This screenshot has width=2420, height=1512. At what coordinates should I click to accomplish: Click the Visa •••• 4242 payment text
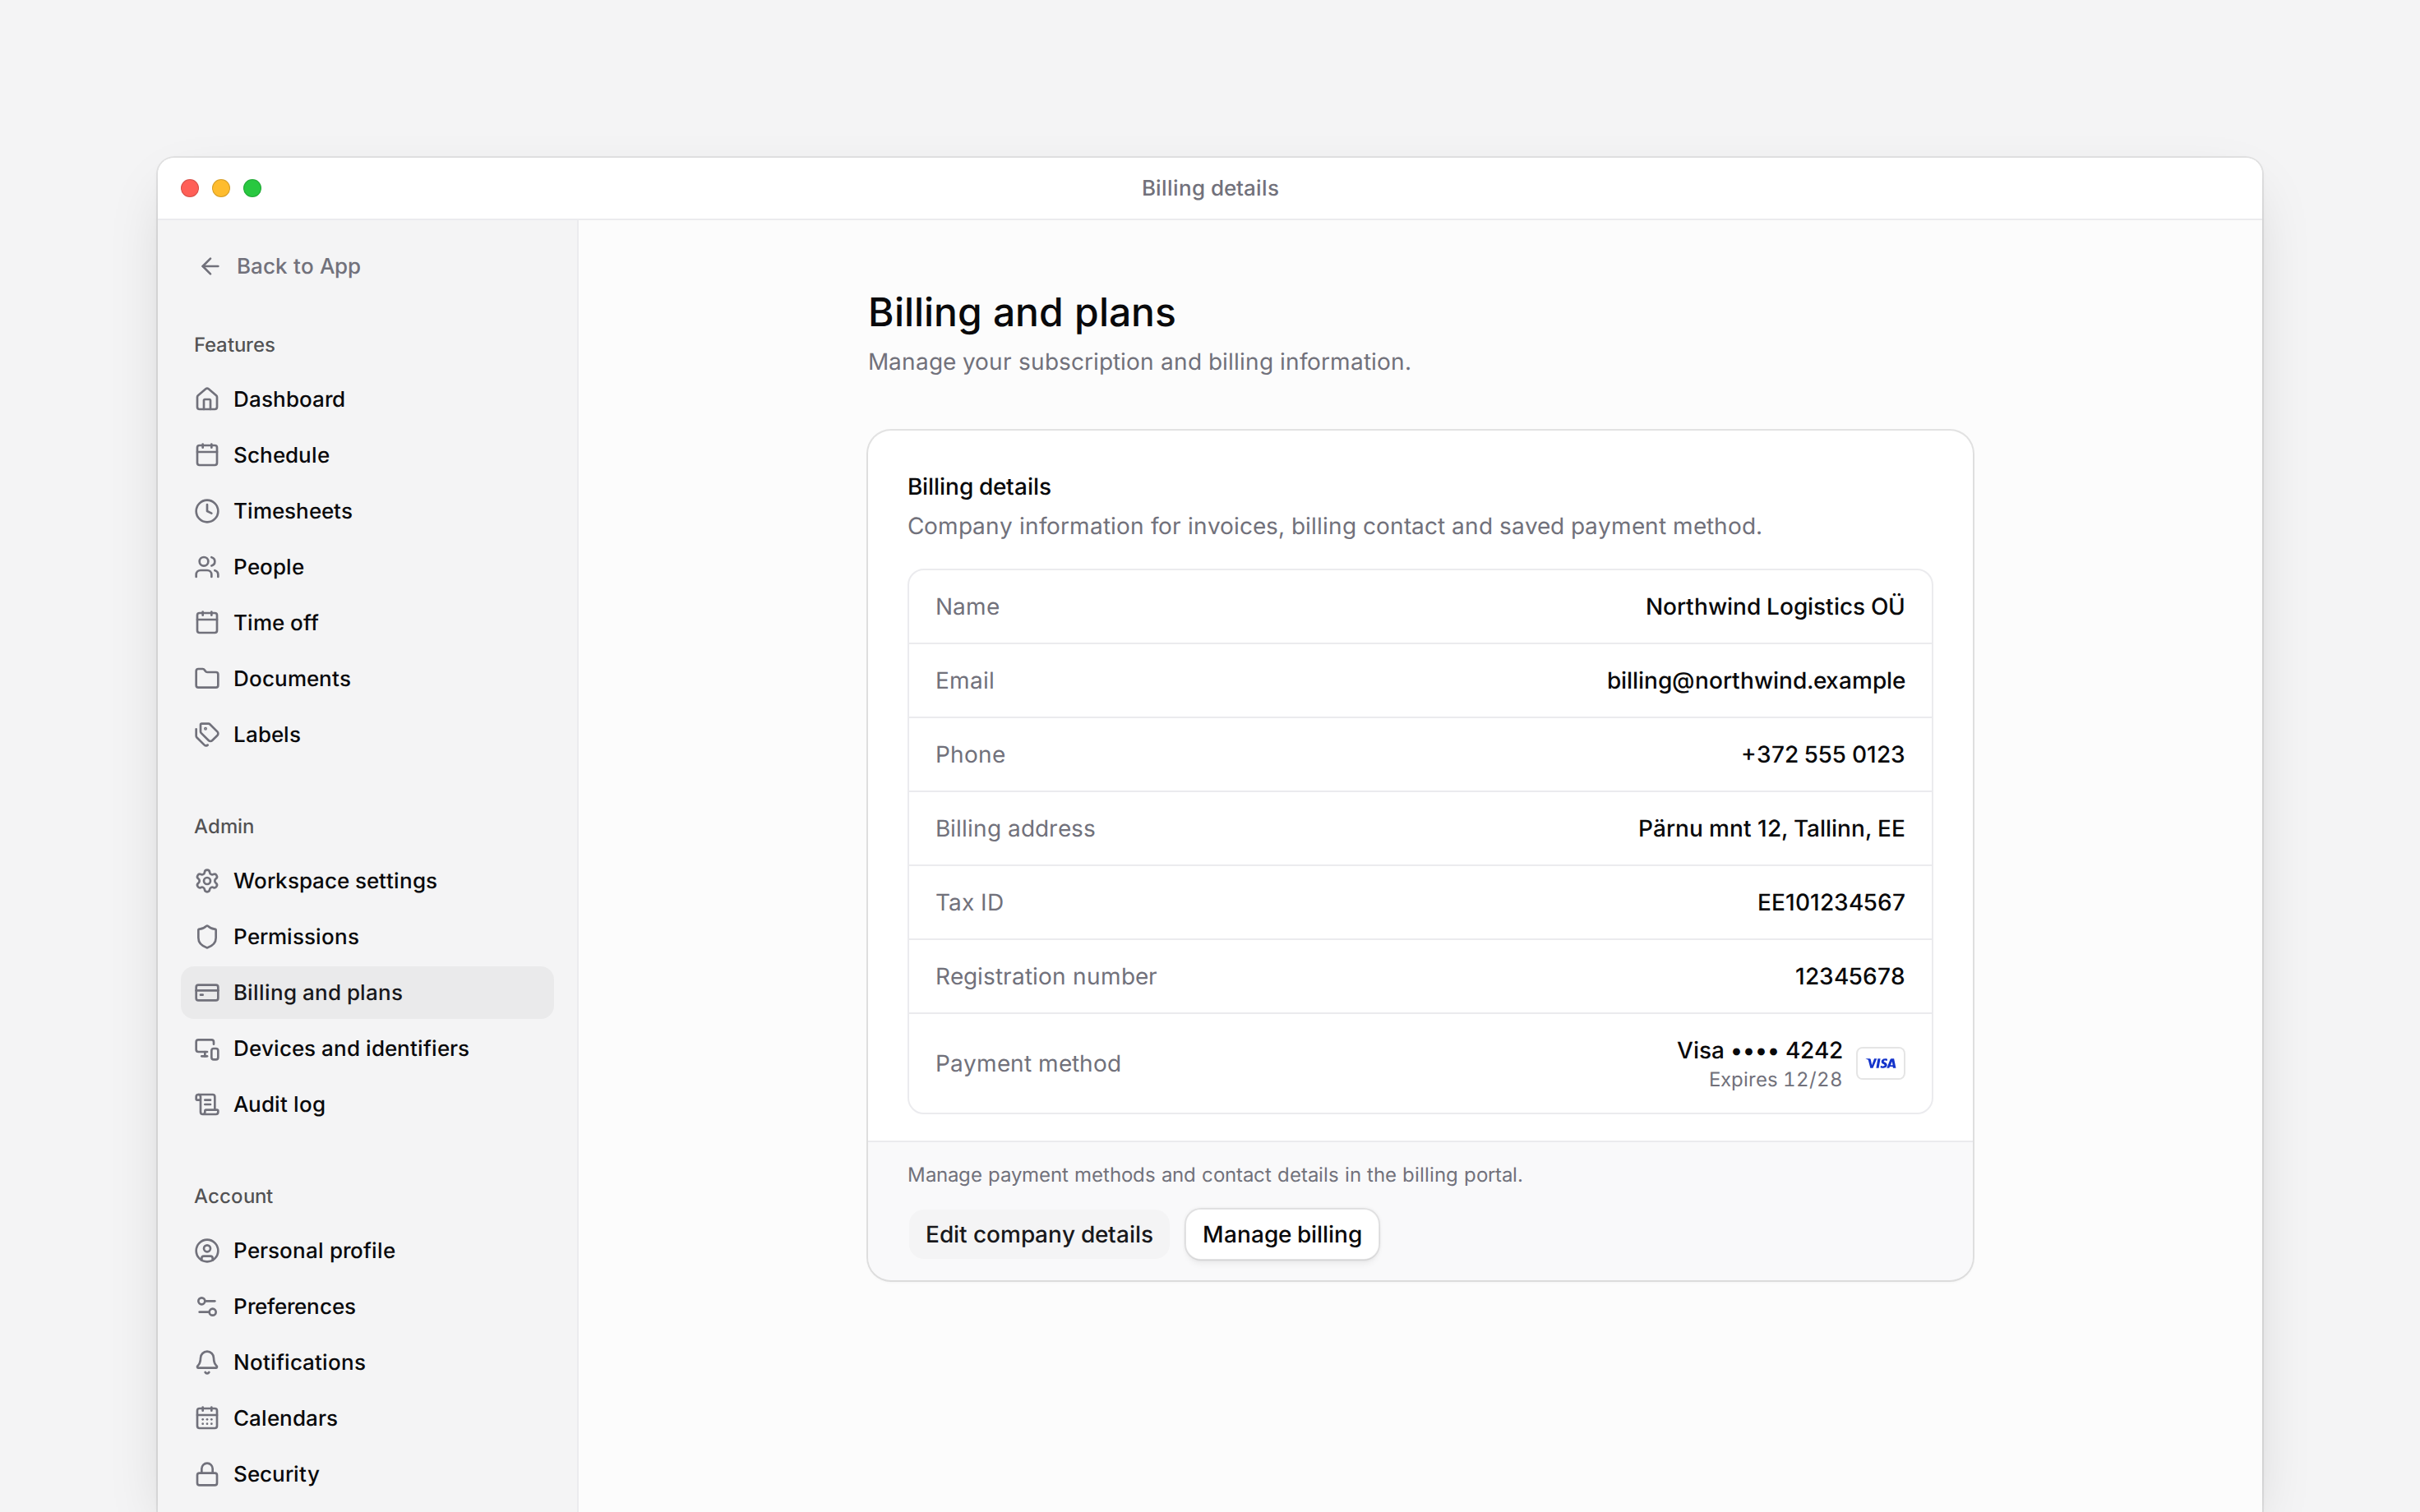(1759, 1050)
